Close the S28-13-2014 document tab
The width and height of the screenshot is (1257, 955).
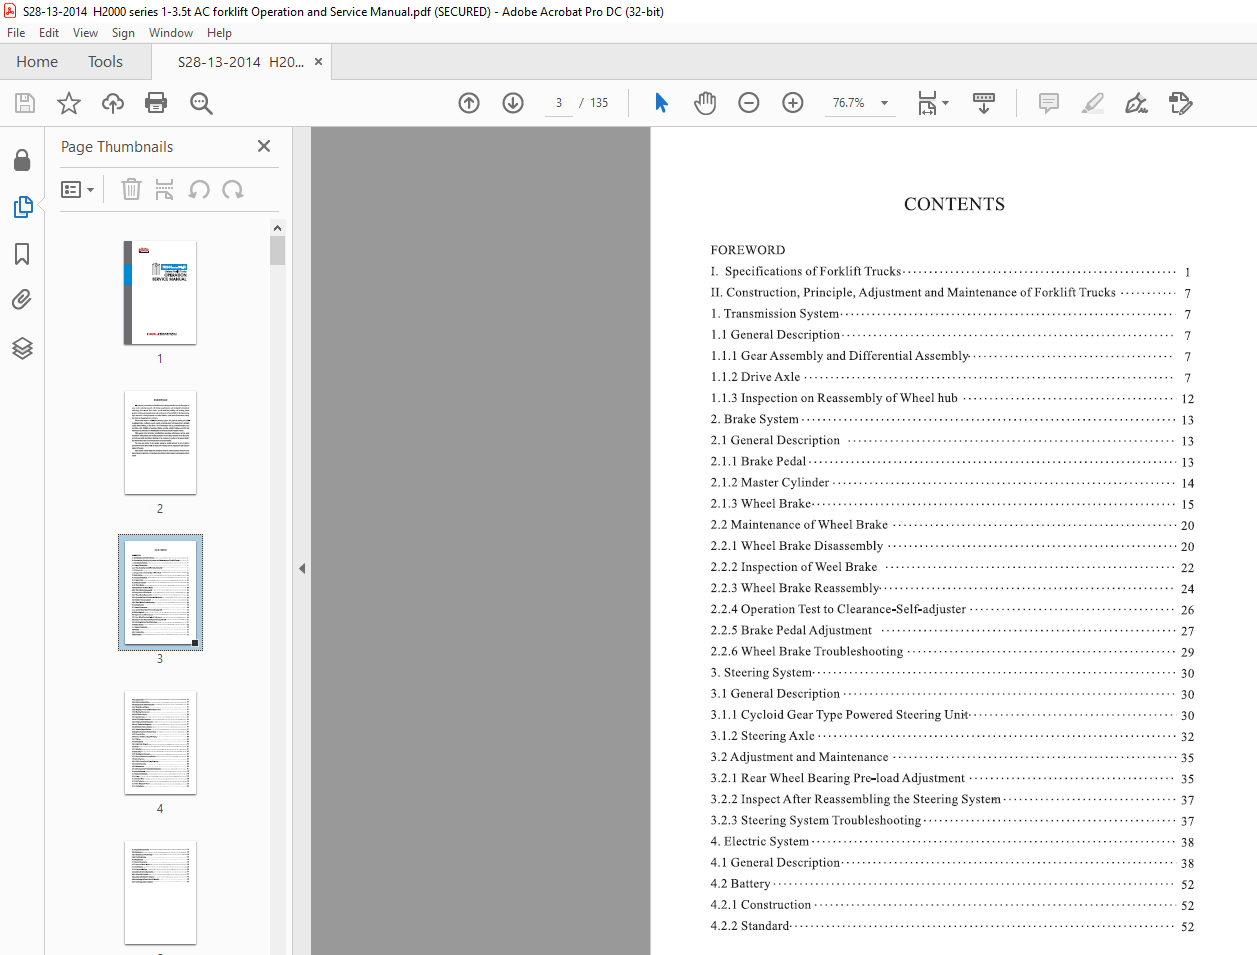[318, 62]
